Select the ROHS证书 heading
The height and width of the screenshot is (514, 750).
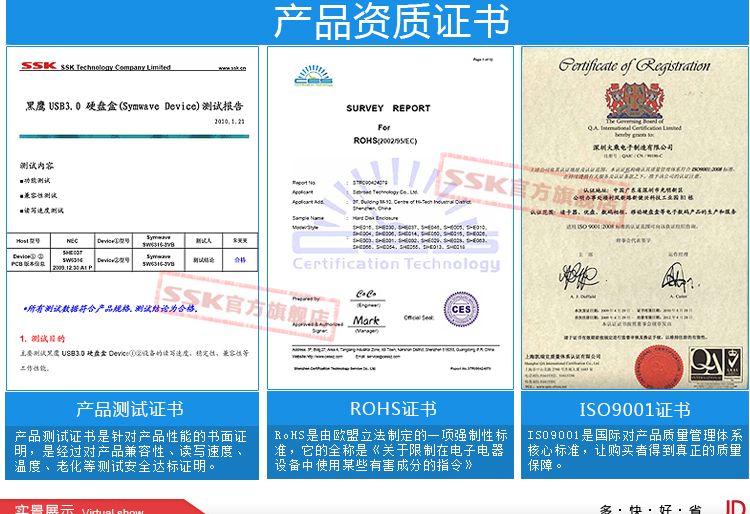(x=393, y=409)
